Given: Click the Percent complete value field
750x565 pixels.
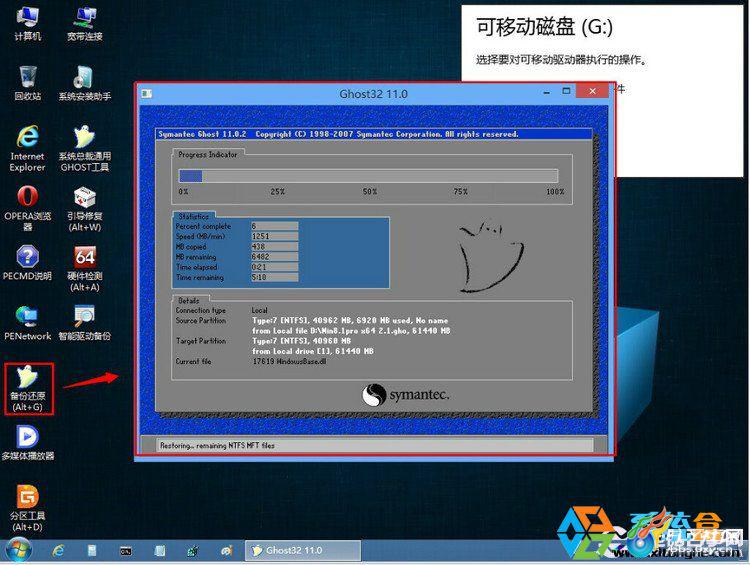Looking at the screenshot, I should [274, 226].
